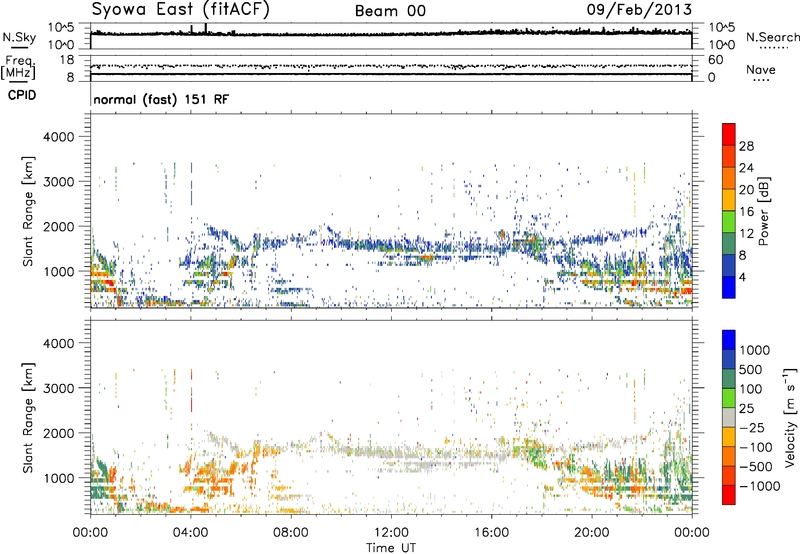
Task: Click the '20:00' time axis tick label
Action: [591, 533]
